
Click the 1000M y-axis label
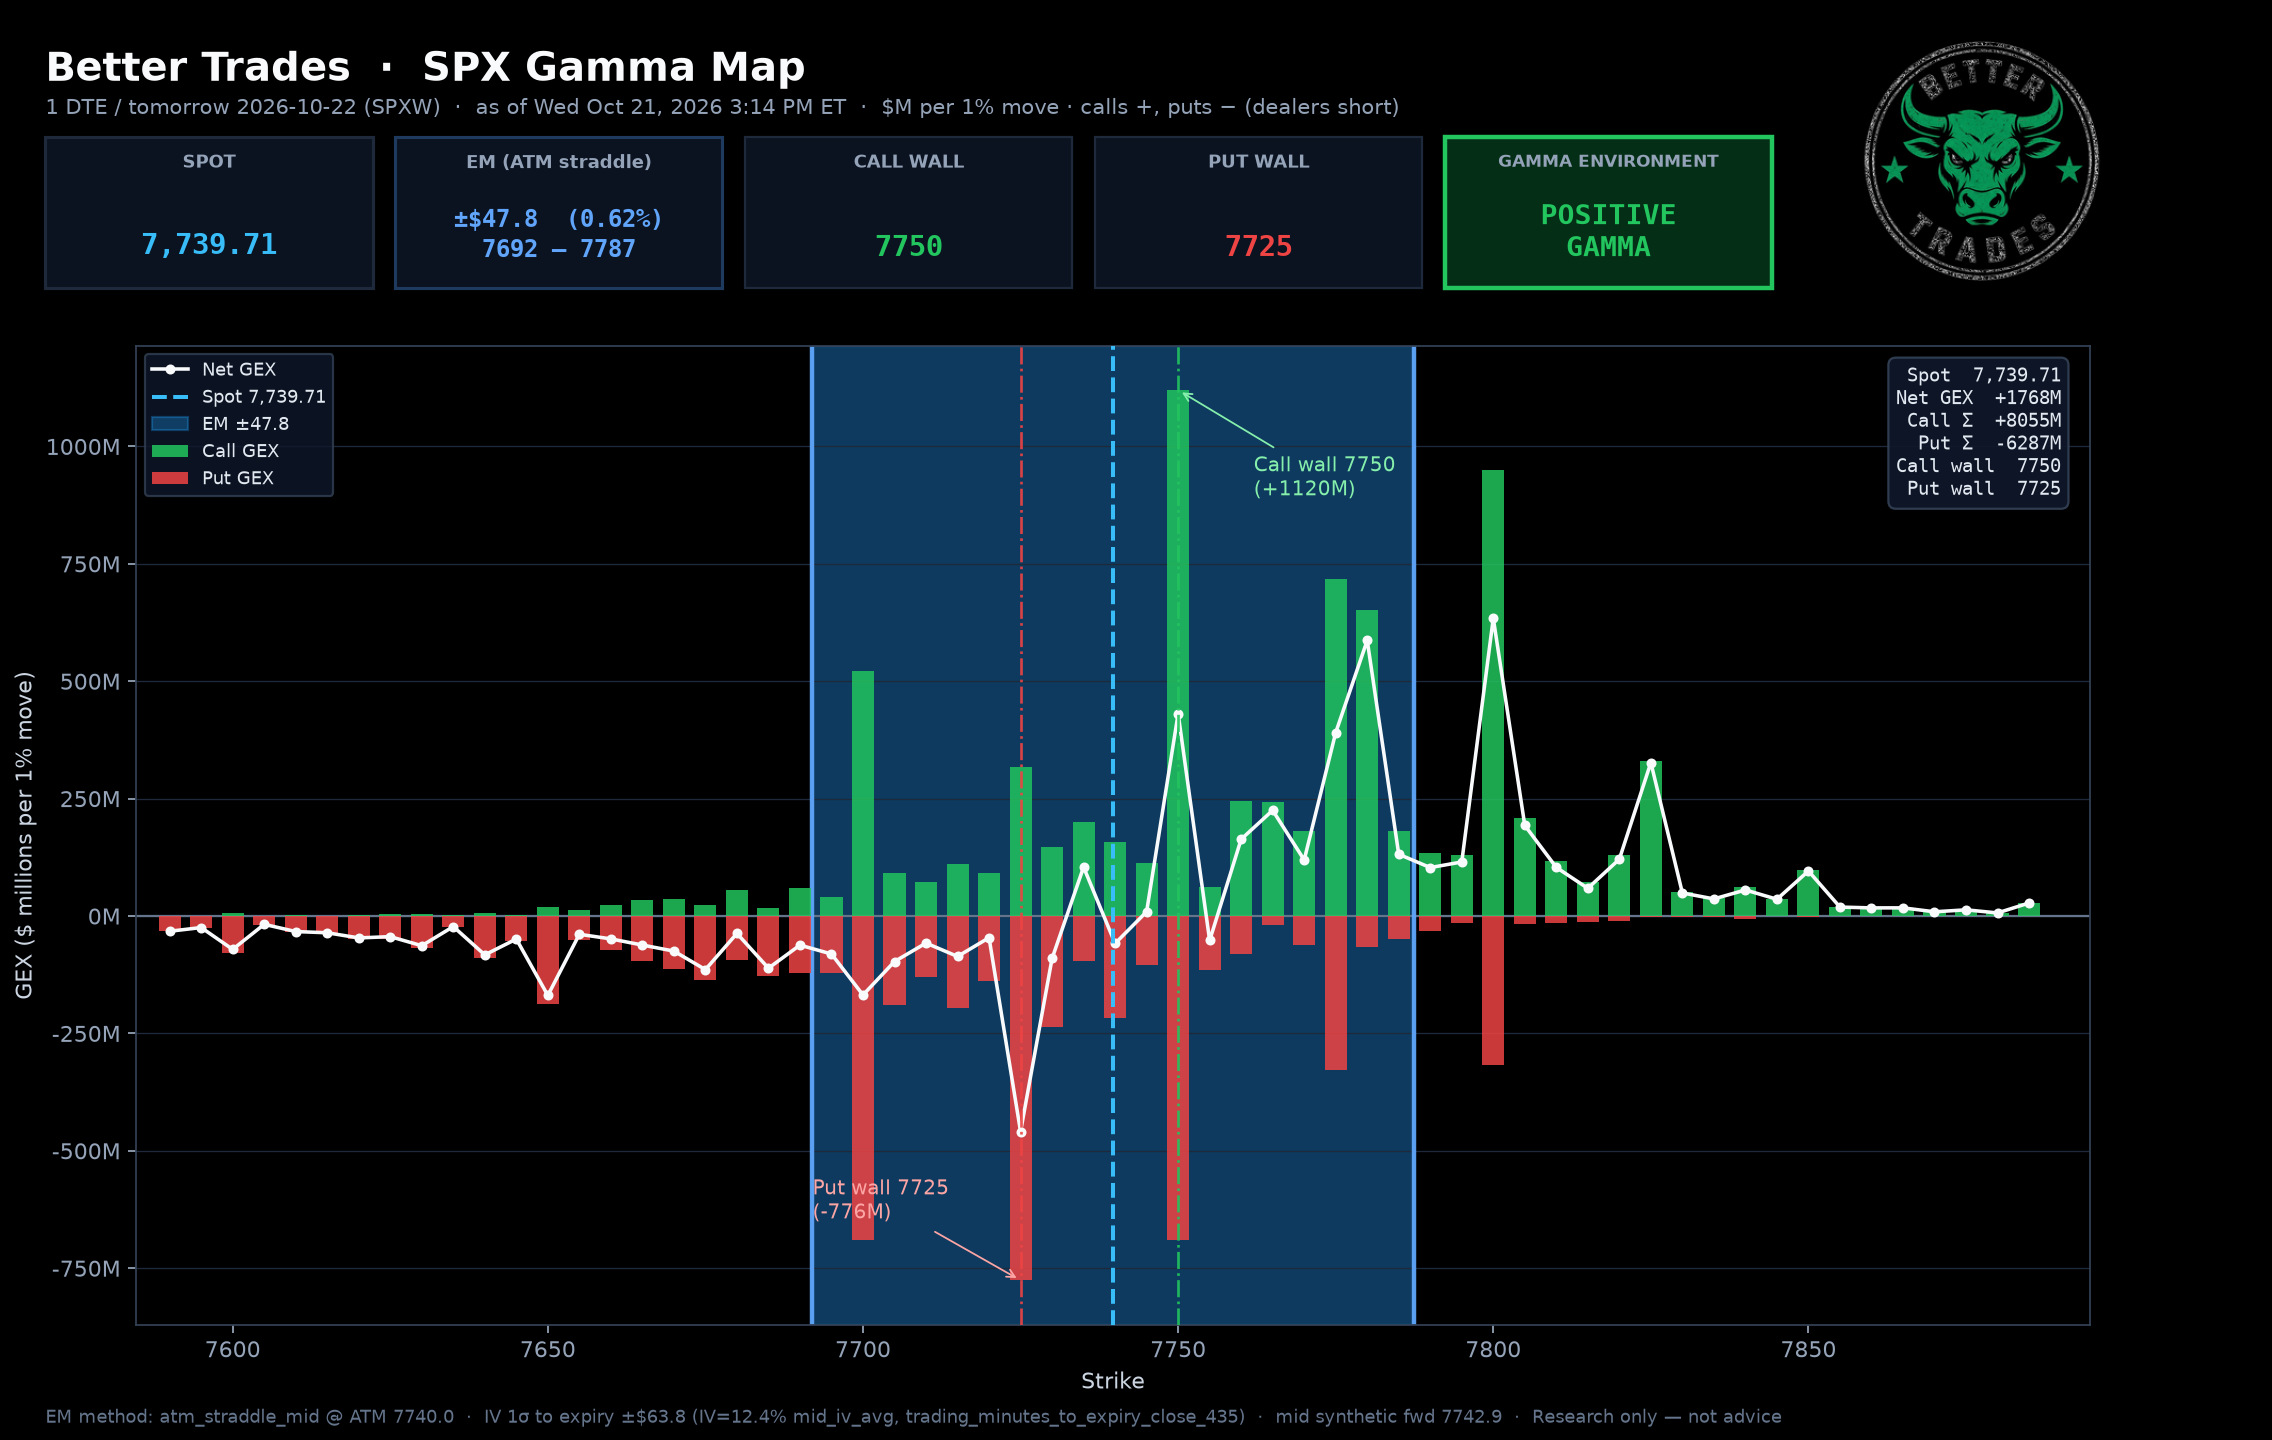pos(83,447)
